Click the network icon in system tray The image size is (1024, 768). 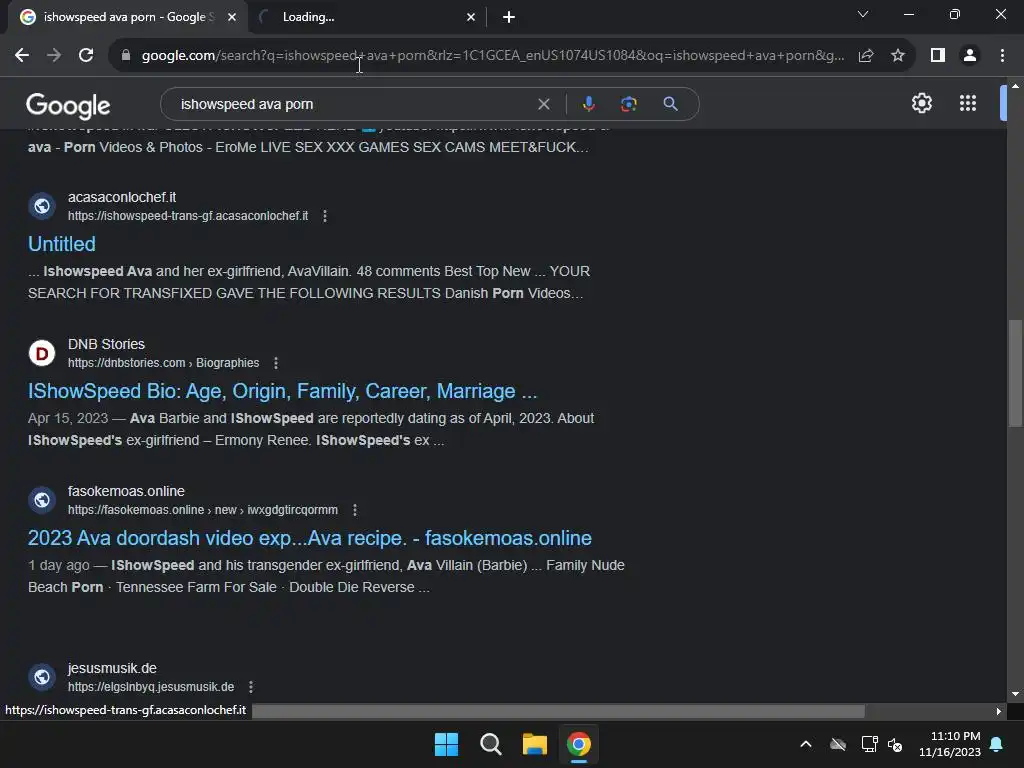(x=869, y=744)
